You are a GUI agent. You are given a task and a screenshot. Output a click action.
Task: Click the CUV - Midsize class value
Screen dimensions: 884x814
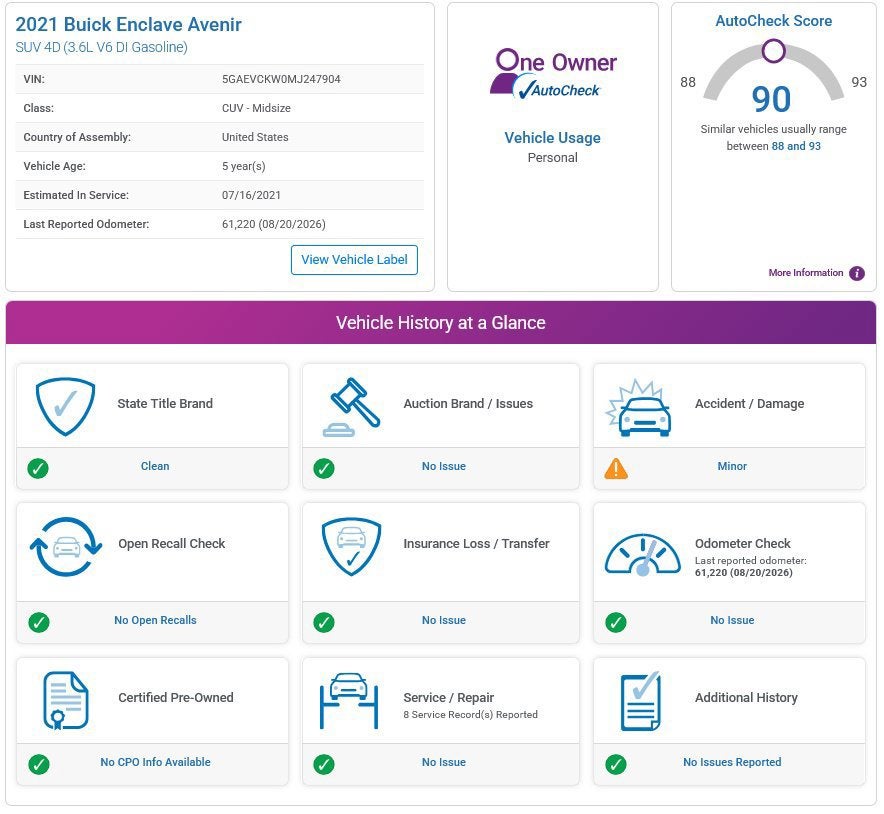257,108
